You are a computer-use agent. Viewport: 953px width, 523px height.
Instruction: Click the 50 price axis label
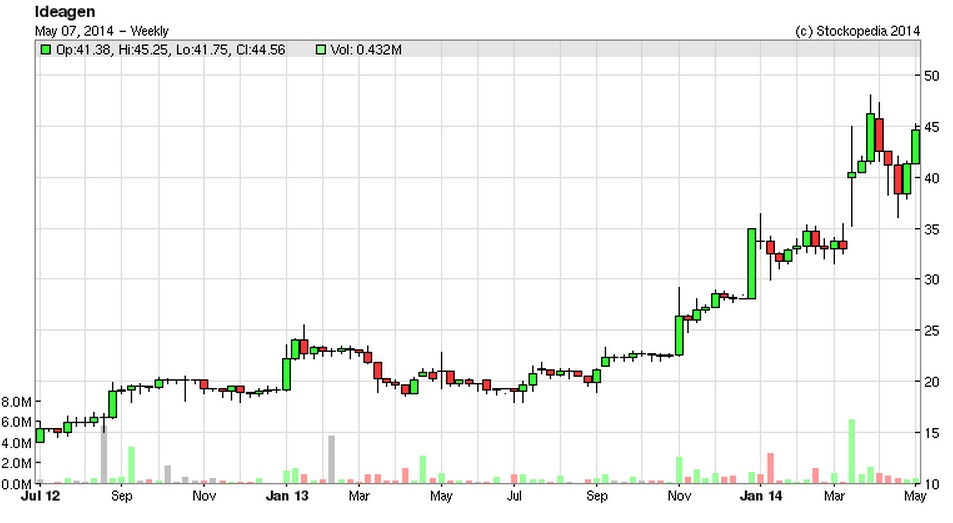pyautogui.click(x=931, y=76)
